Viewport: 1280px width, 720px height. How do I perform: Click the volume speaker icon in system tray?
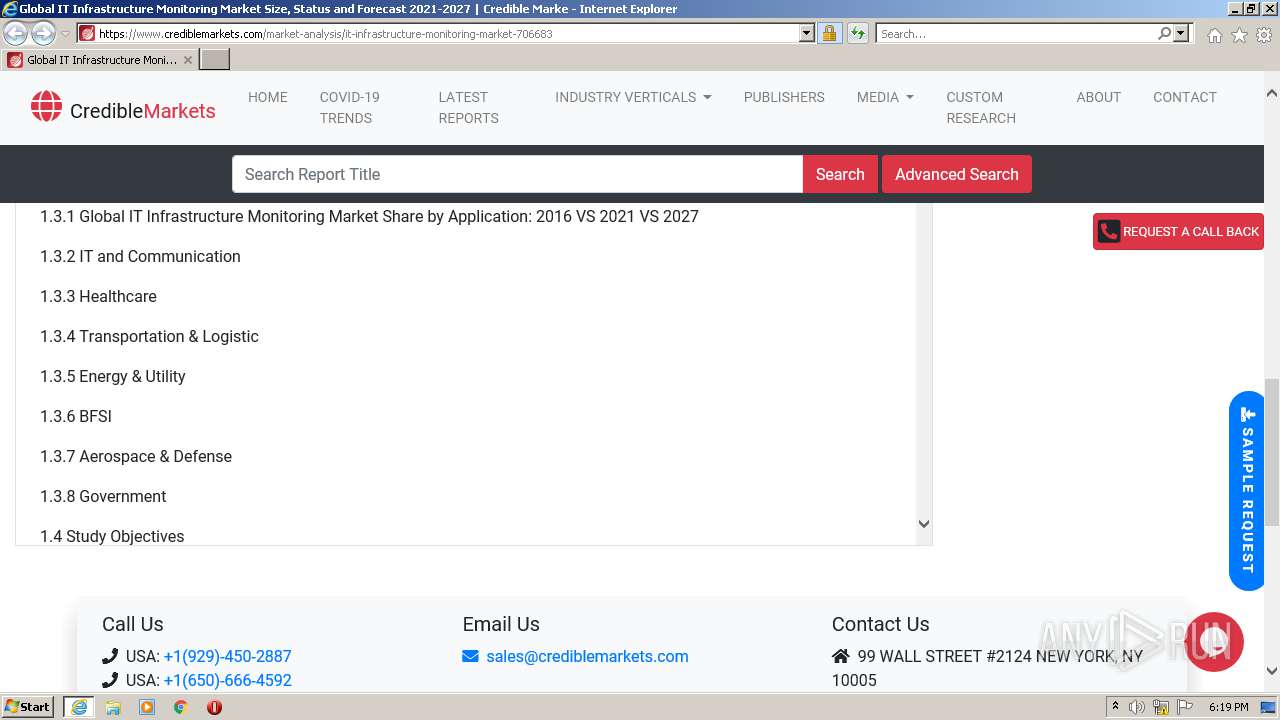coord(1137,707)
